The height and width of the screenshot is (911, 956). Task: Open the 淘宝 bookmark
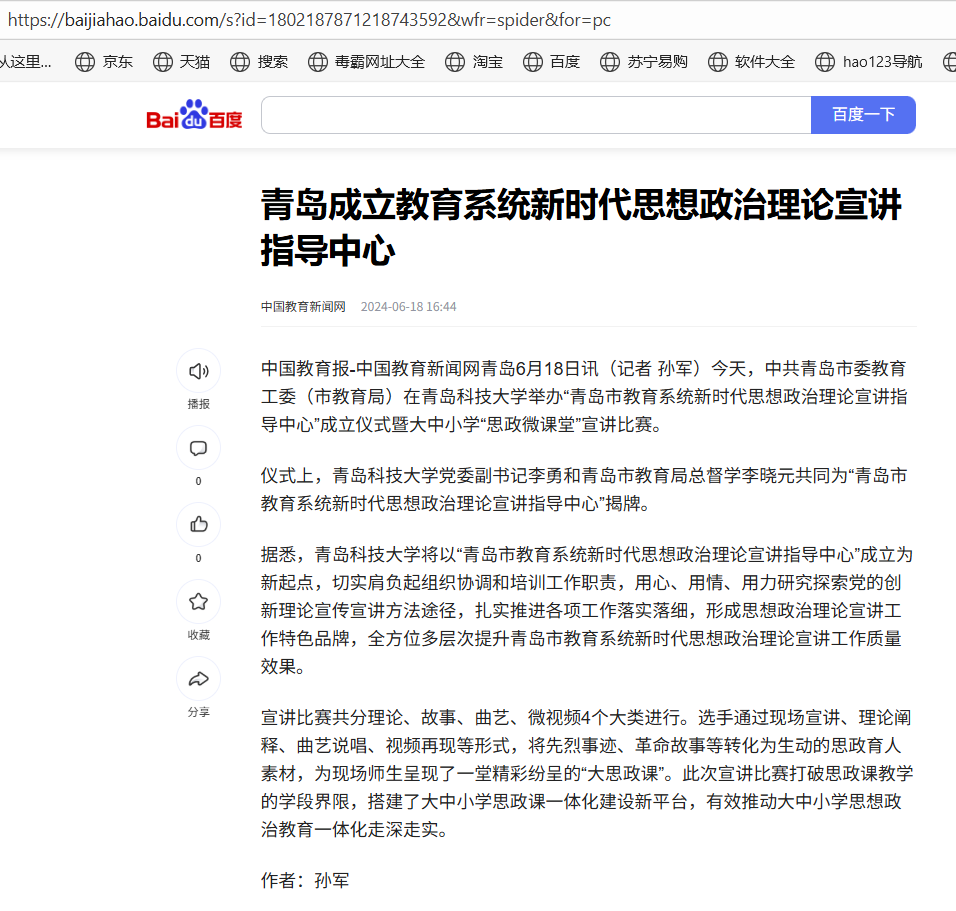(475, 61)
